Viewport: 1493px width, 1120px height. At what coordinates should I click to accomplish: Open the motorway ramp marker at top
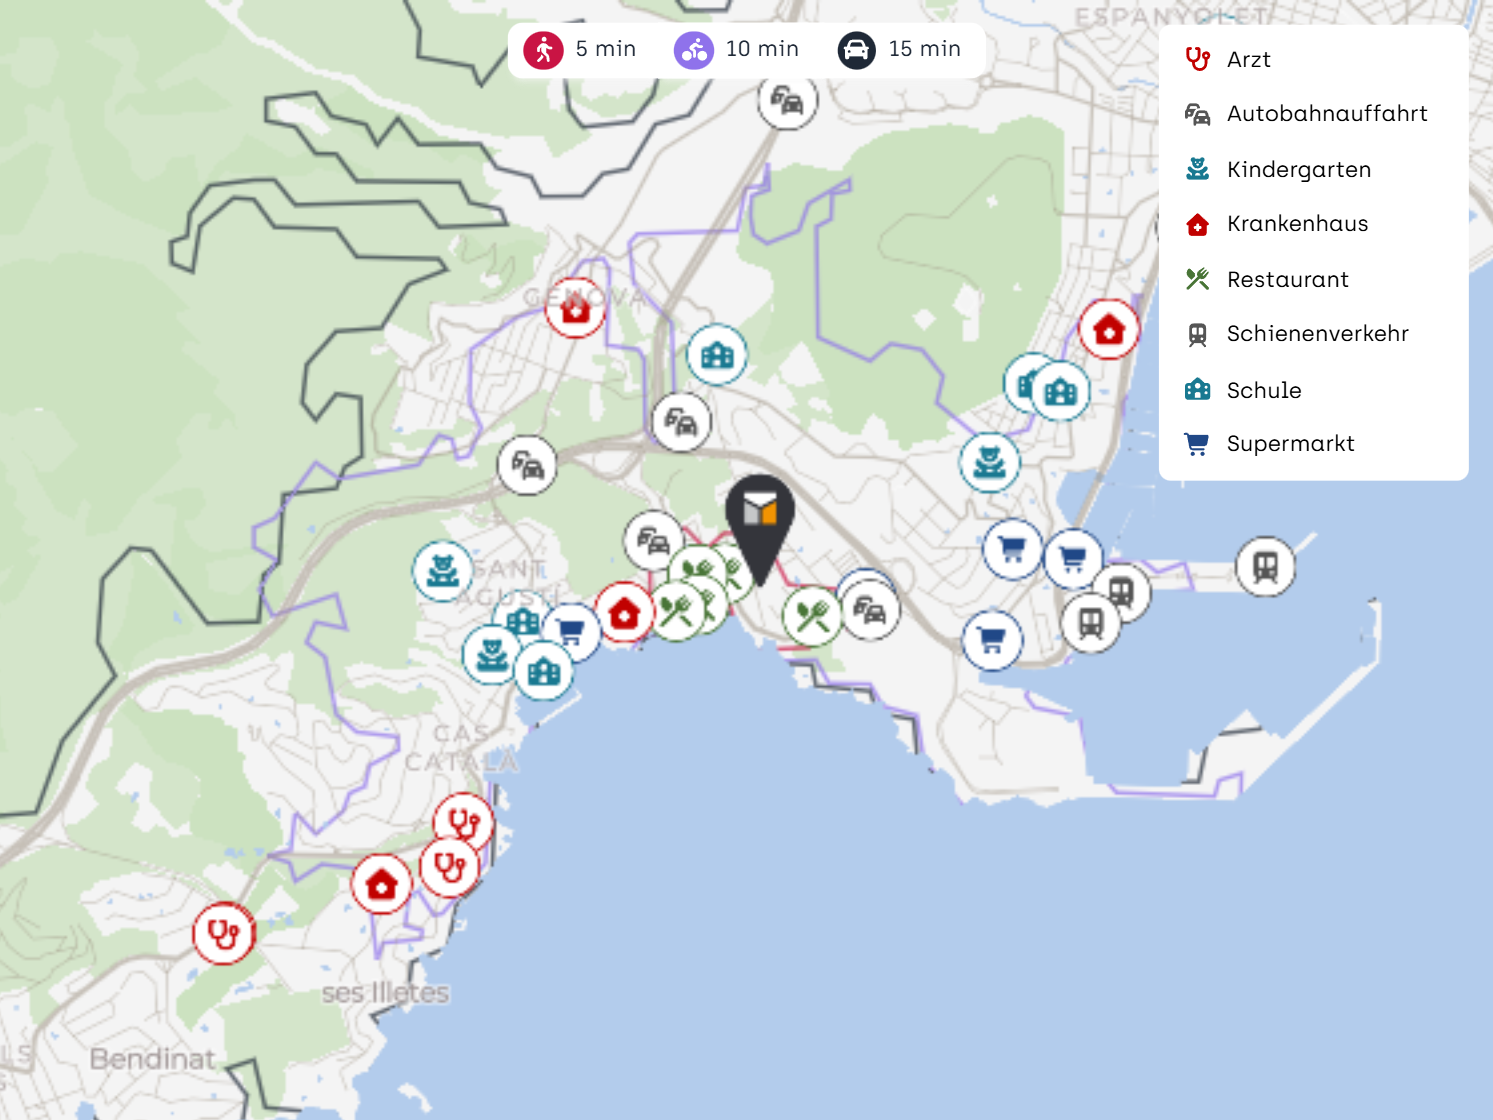(x=787, y=101)
